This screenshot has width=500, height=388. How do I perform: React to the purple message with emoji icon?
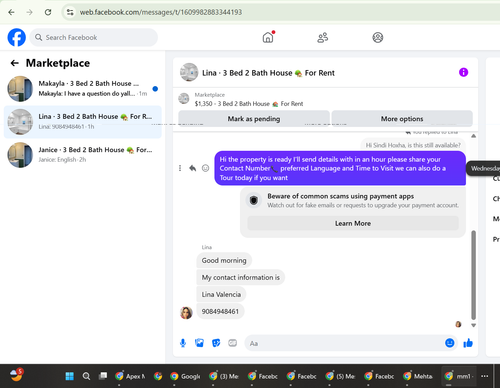click(205, 168)
